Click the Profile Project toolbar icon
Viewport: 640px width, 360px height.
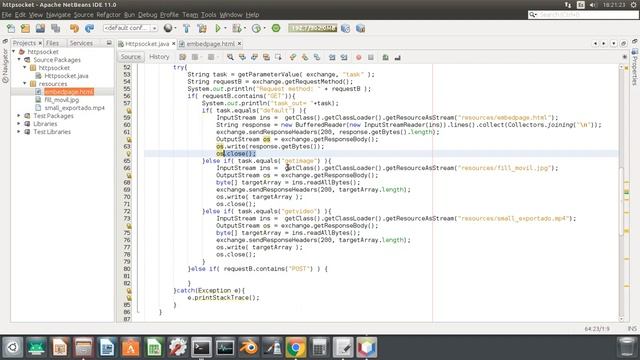point(256,28)
